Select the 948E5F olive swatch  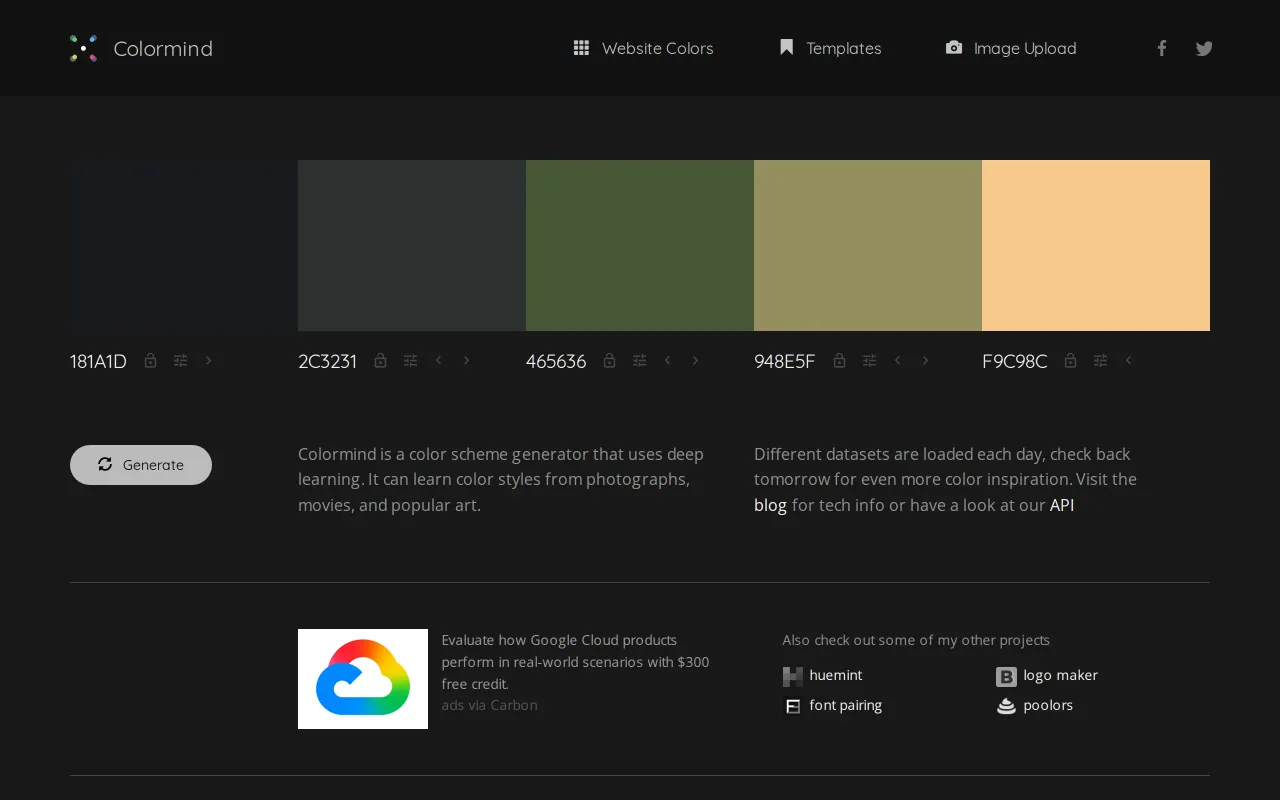tap(868, 245)
